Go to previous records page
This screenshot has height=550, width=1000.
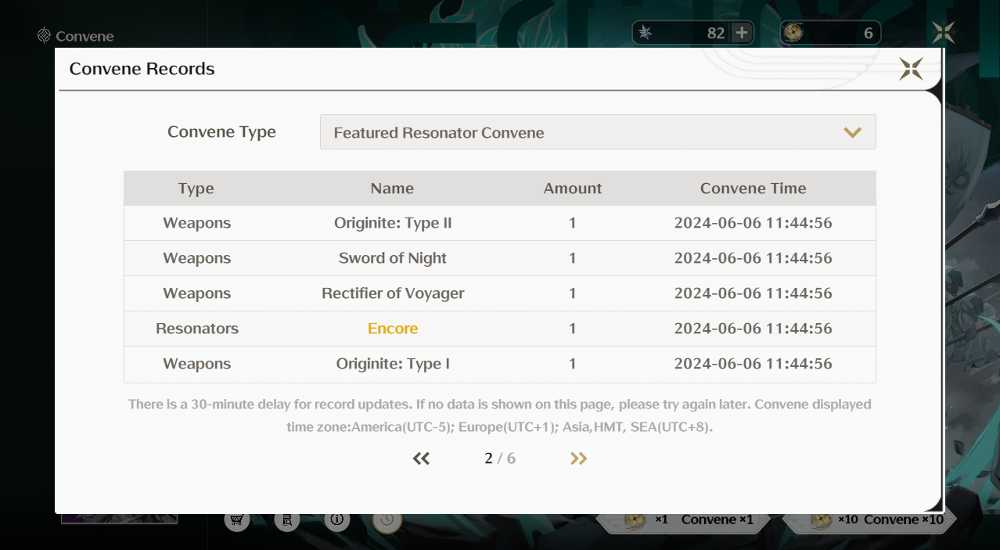pos(421,458)
